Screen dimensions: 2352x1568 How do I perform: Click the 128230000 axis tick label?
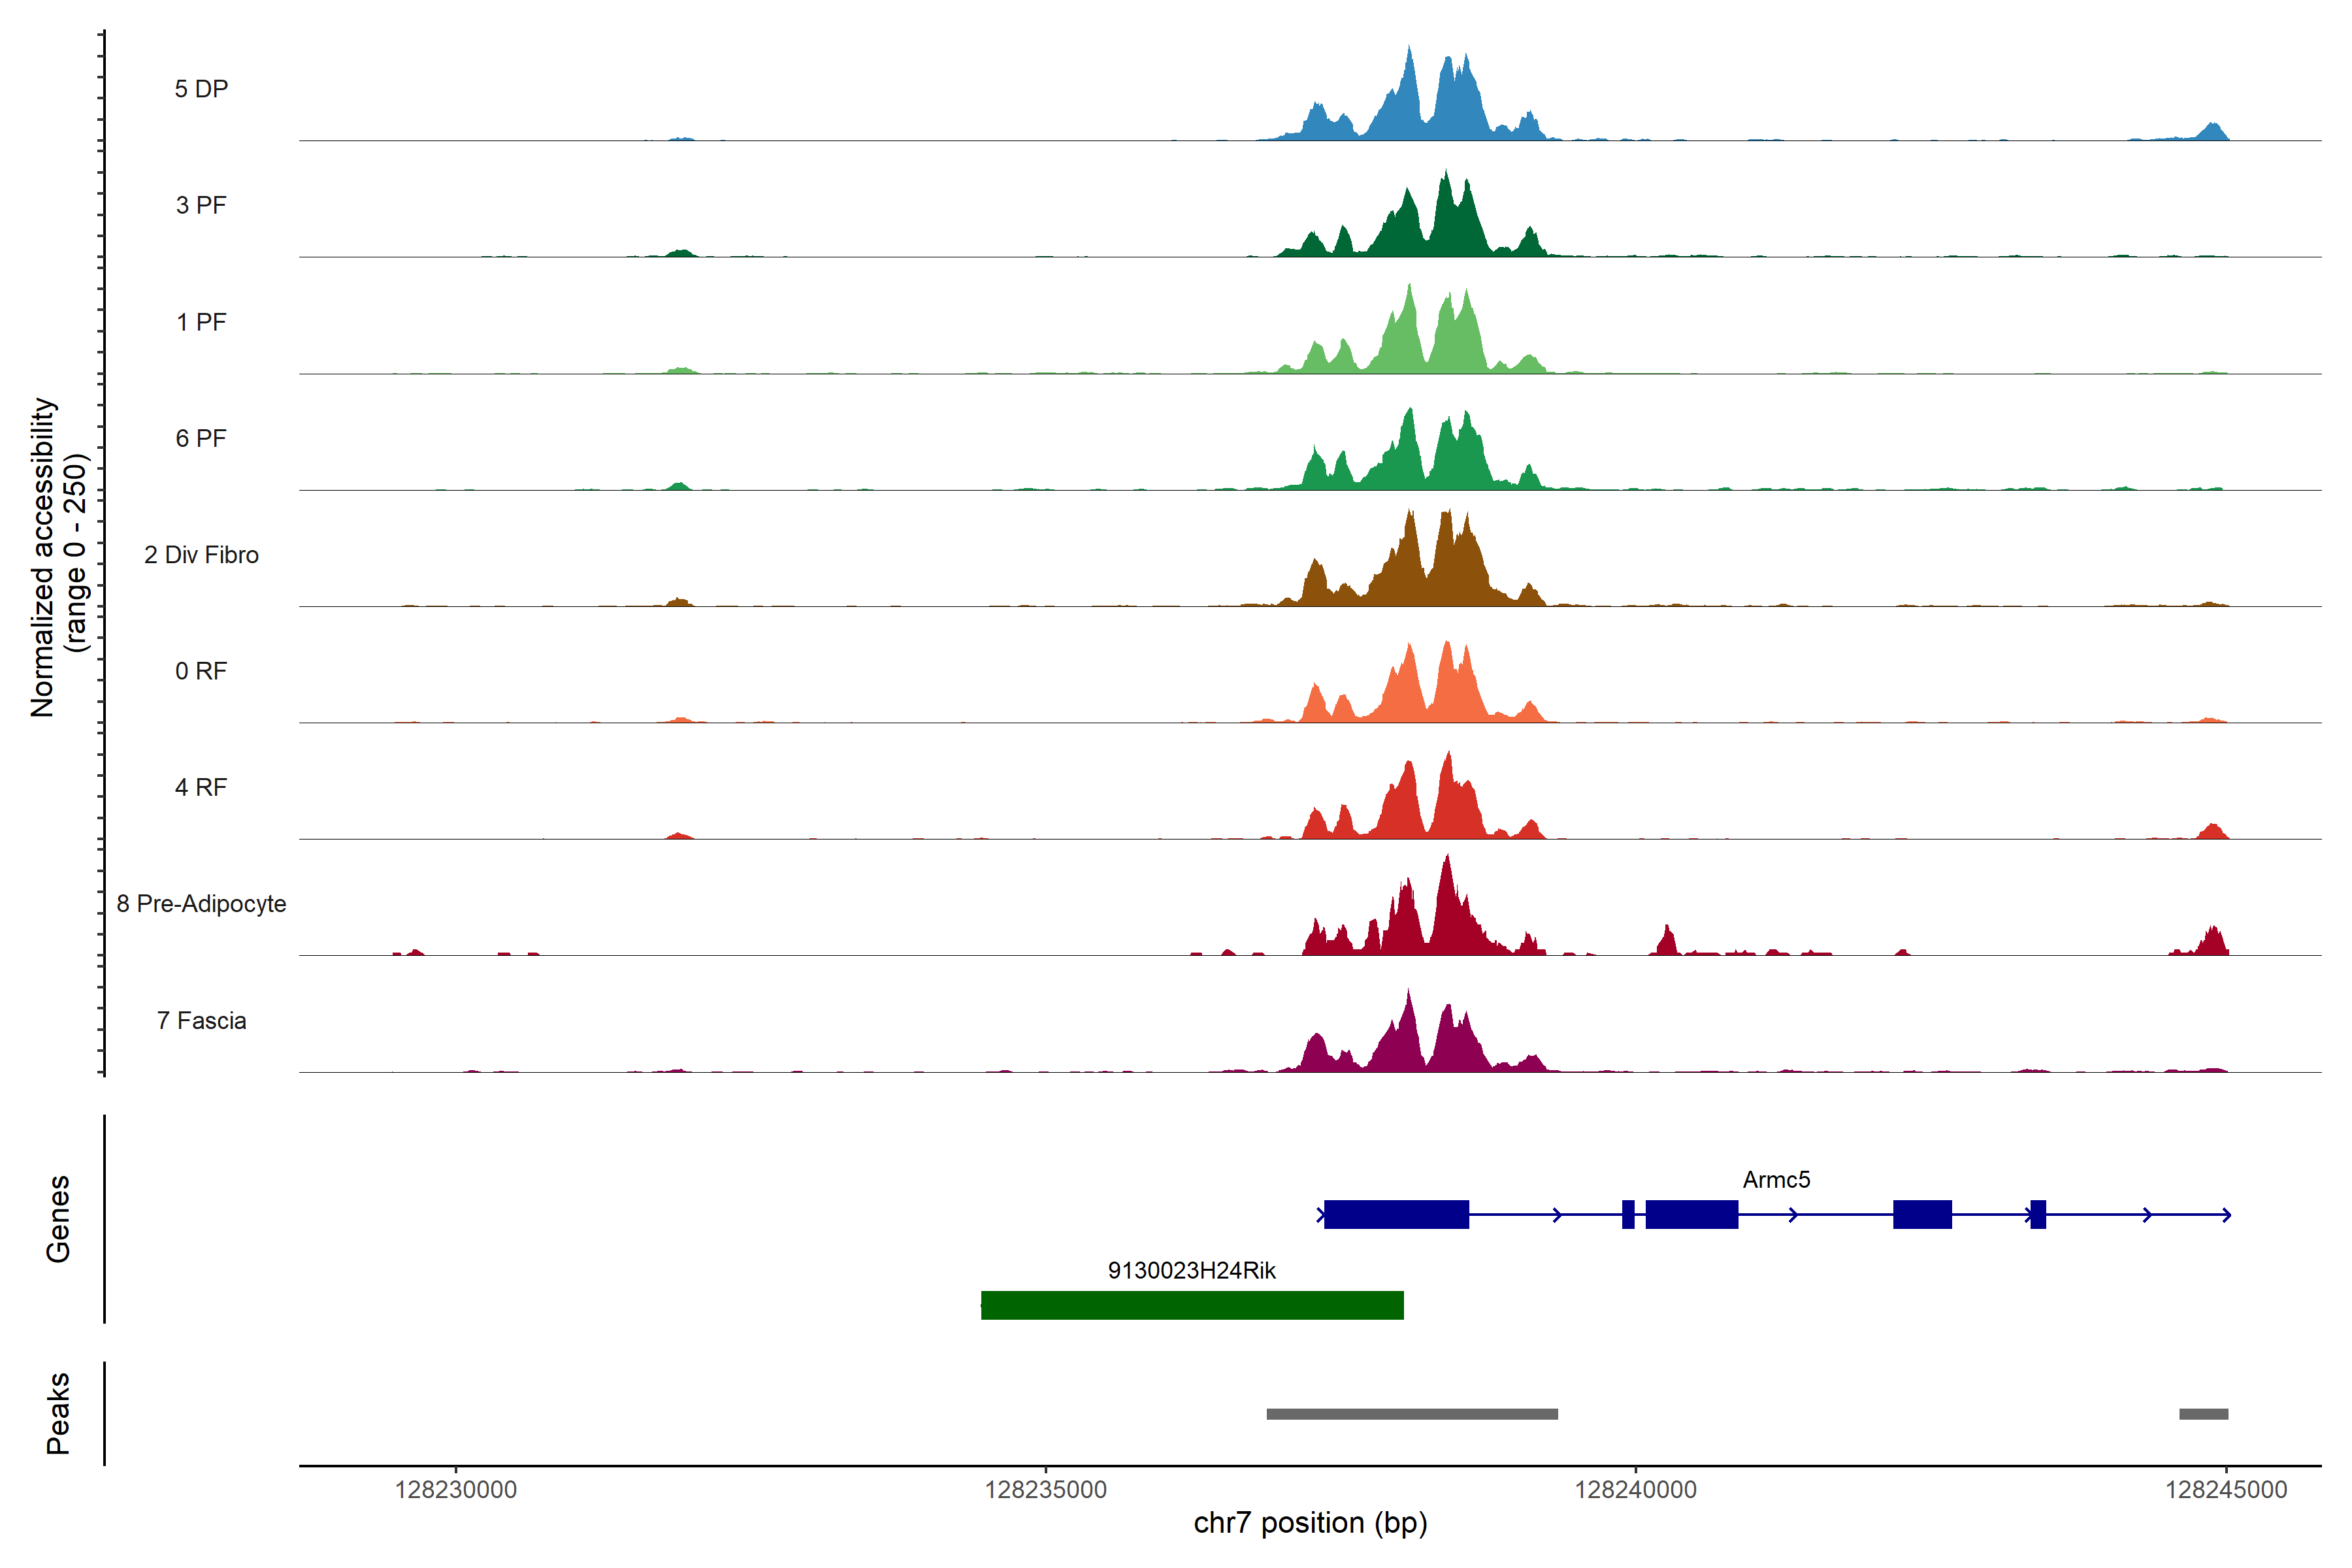(456, 1490)
